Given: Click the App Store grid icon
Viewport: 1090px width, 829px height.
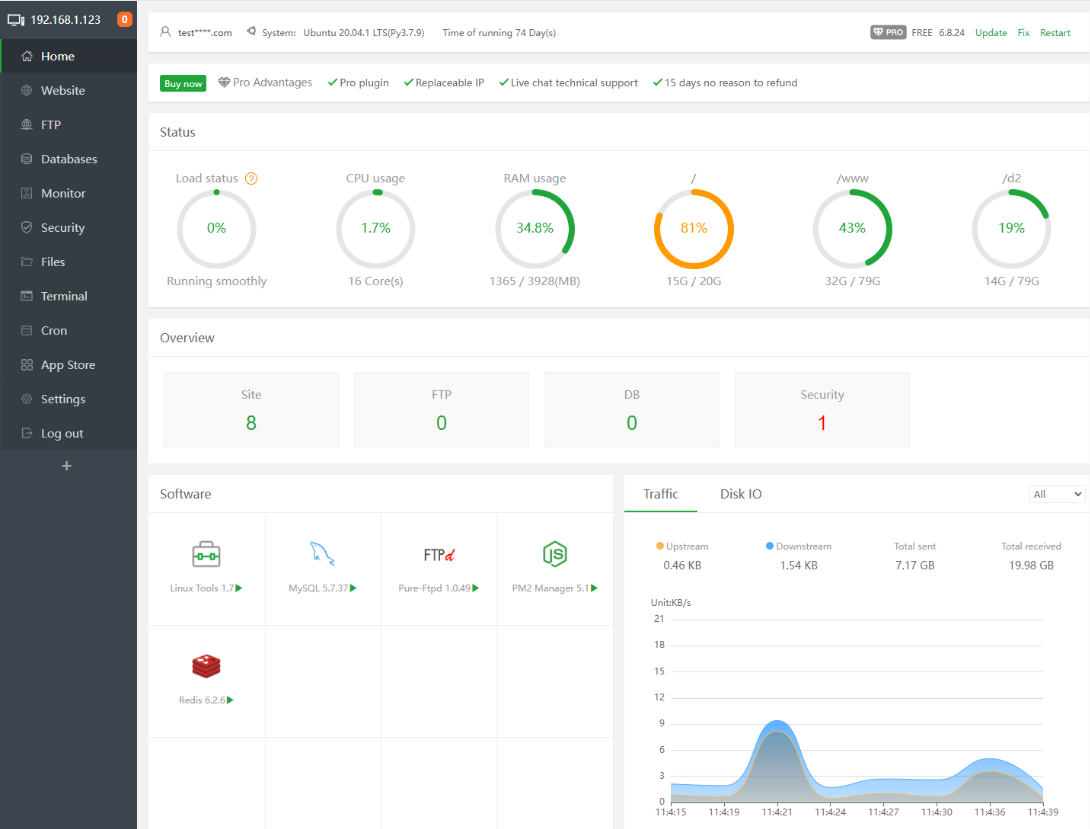Looking at the screenshot, I should (26, 365).
